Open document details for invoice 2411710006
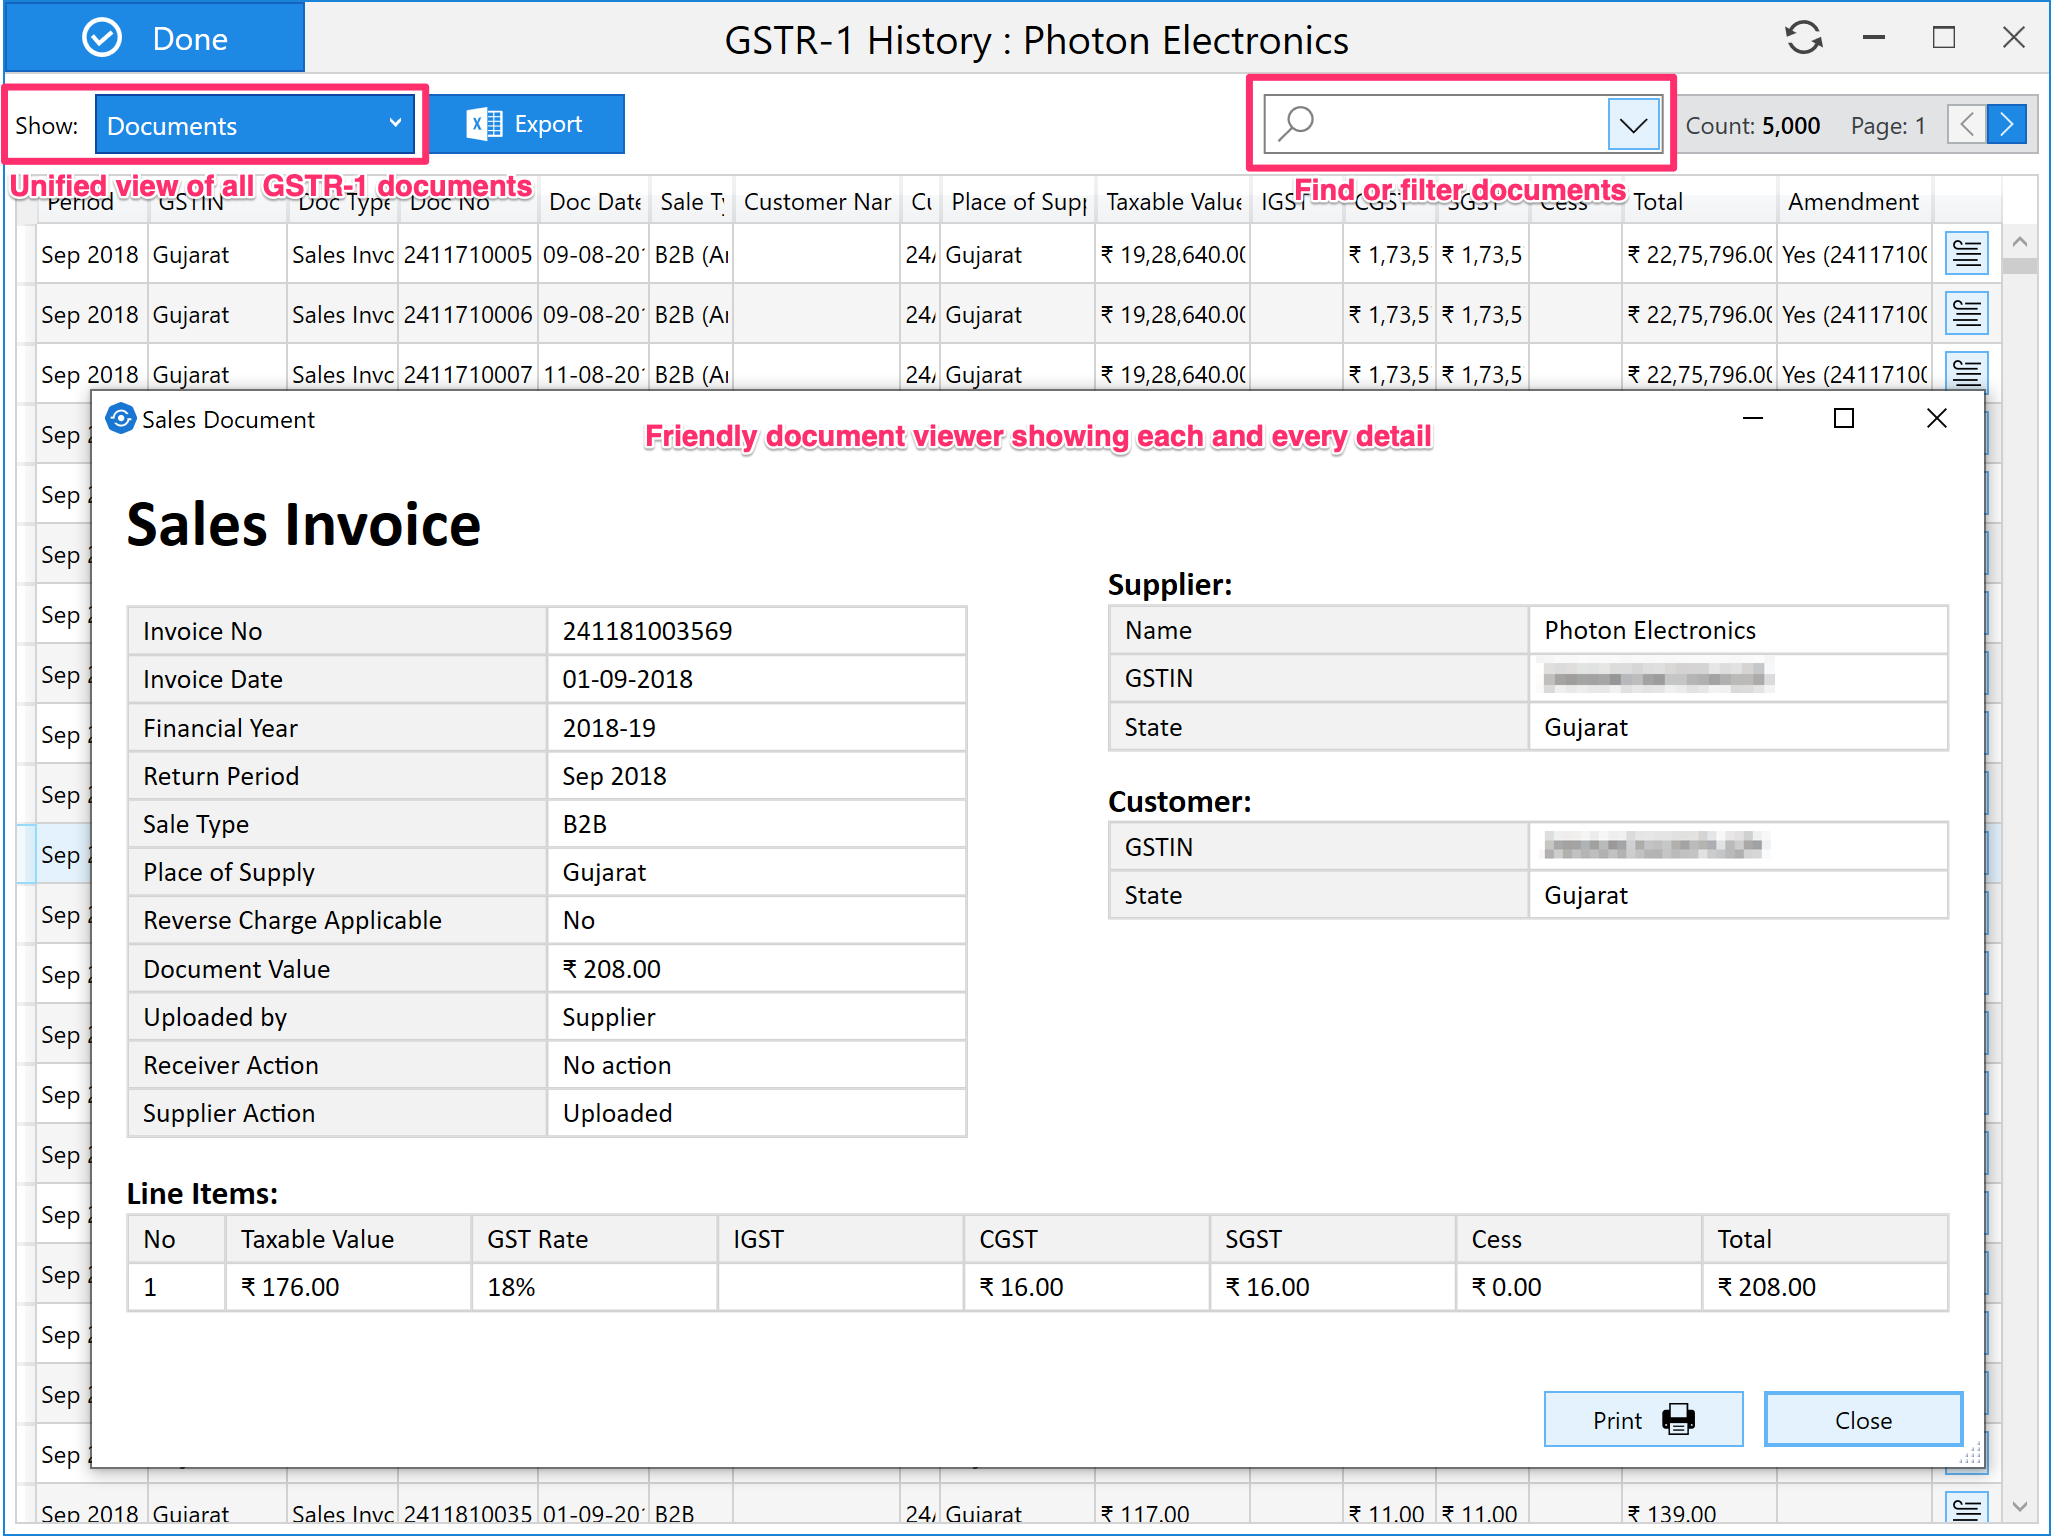The width and height of the screenshot is (2051, 1536). [1966, 314]
